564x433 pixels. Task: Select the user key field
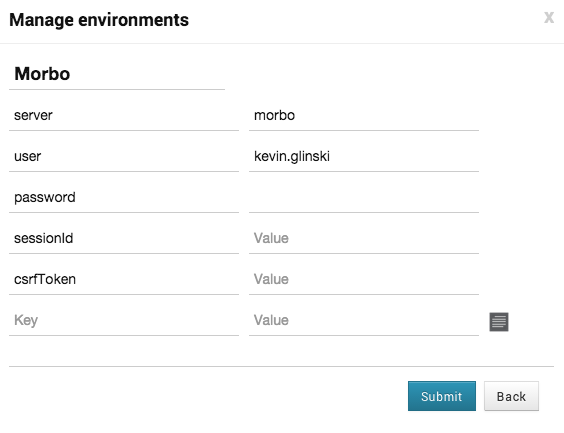[x=124, y=157]
